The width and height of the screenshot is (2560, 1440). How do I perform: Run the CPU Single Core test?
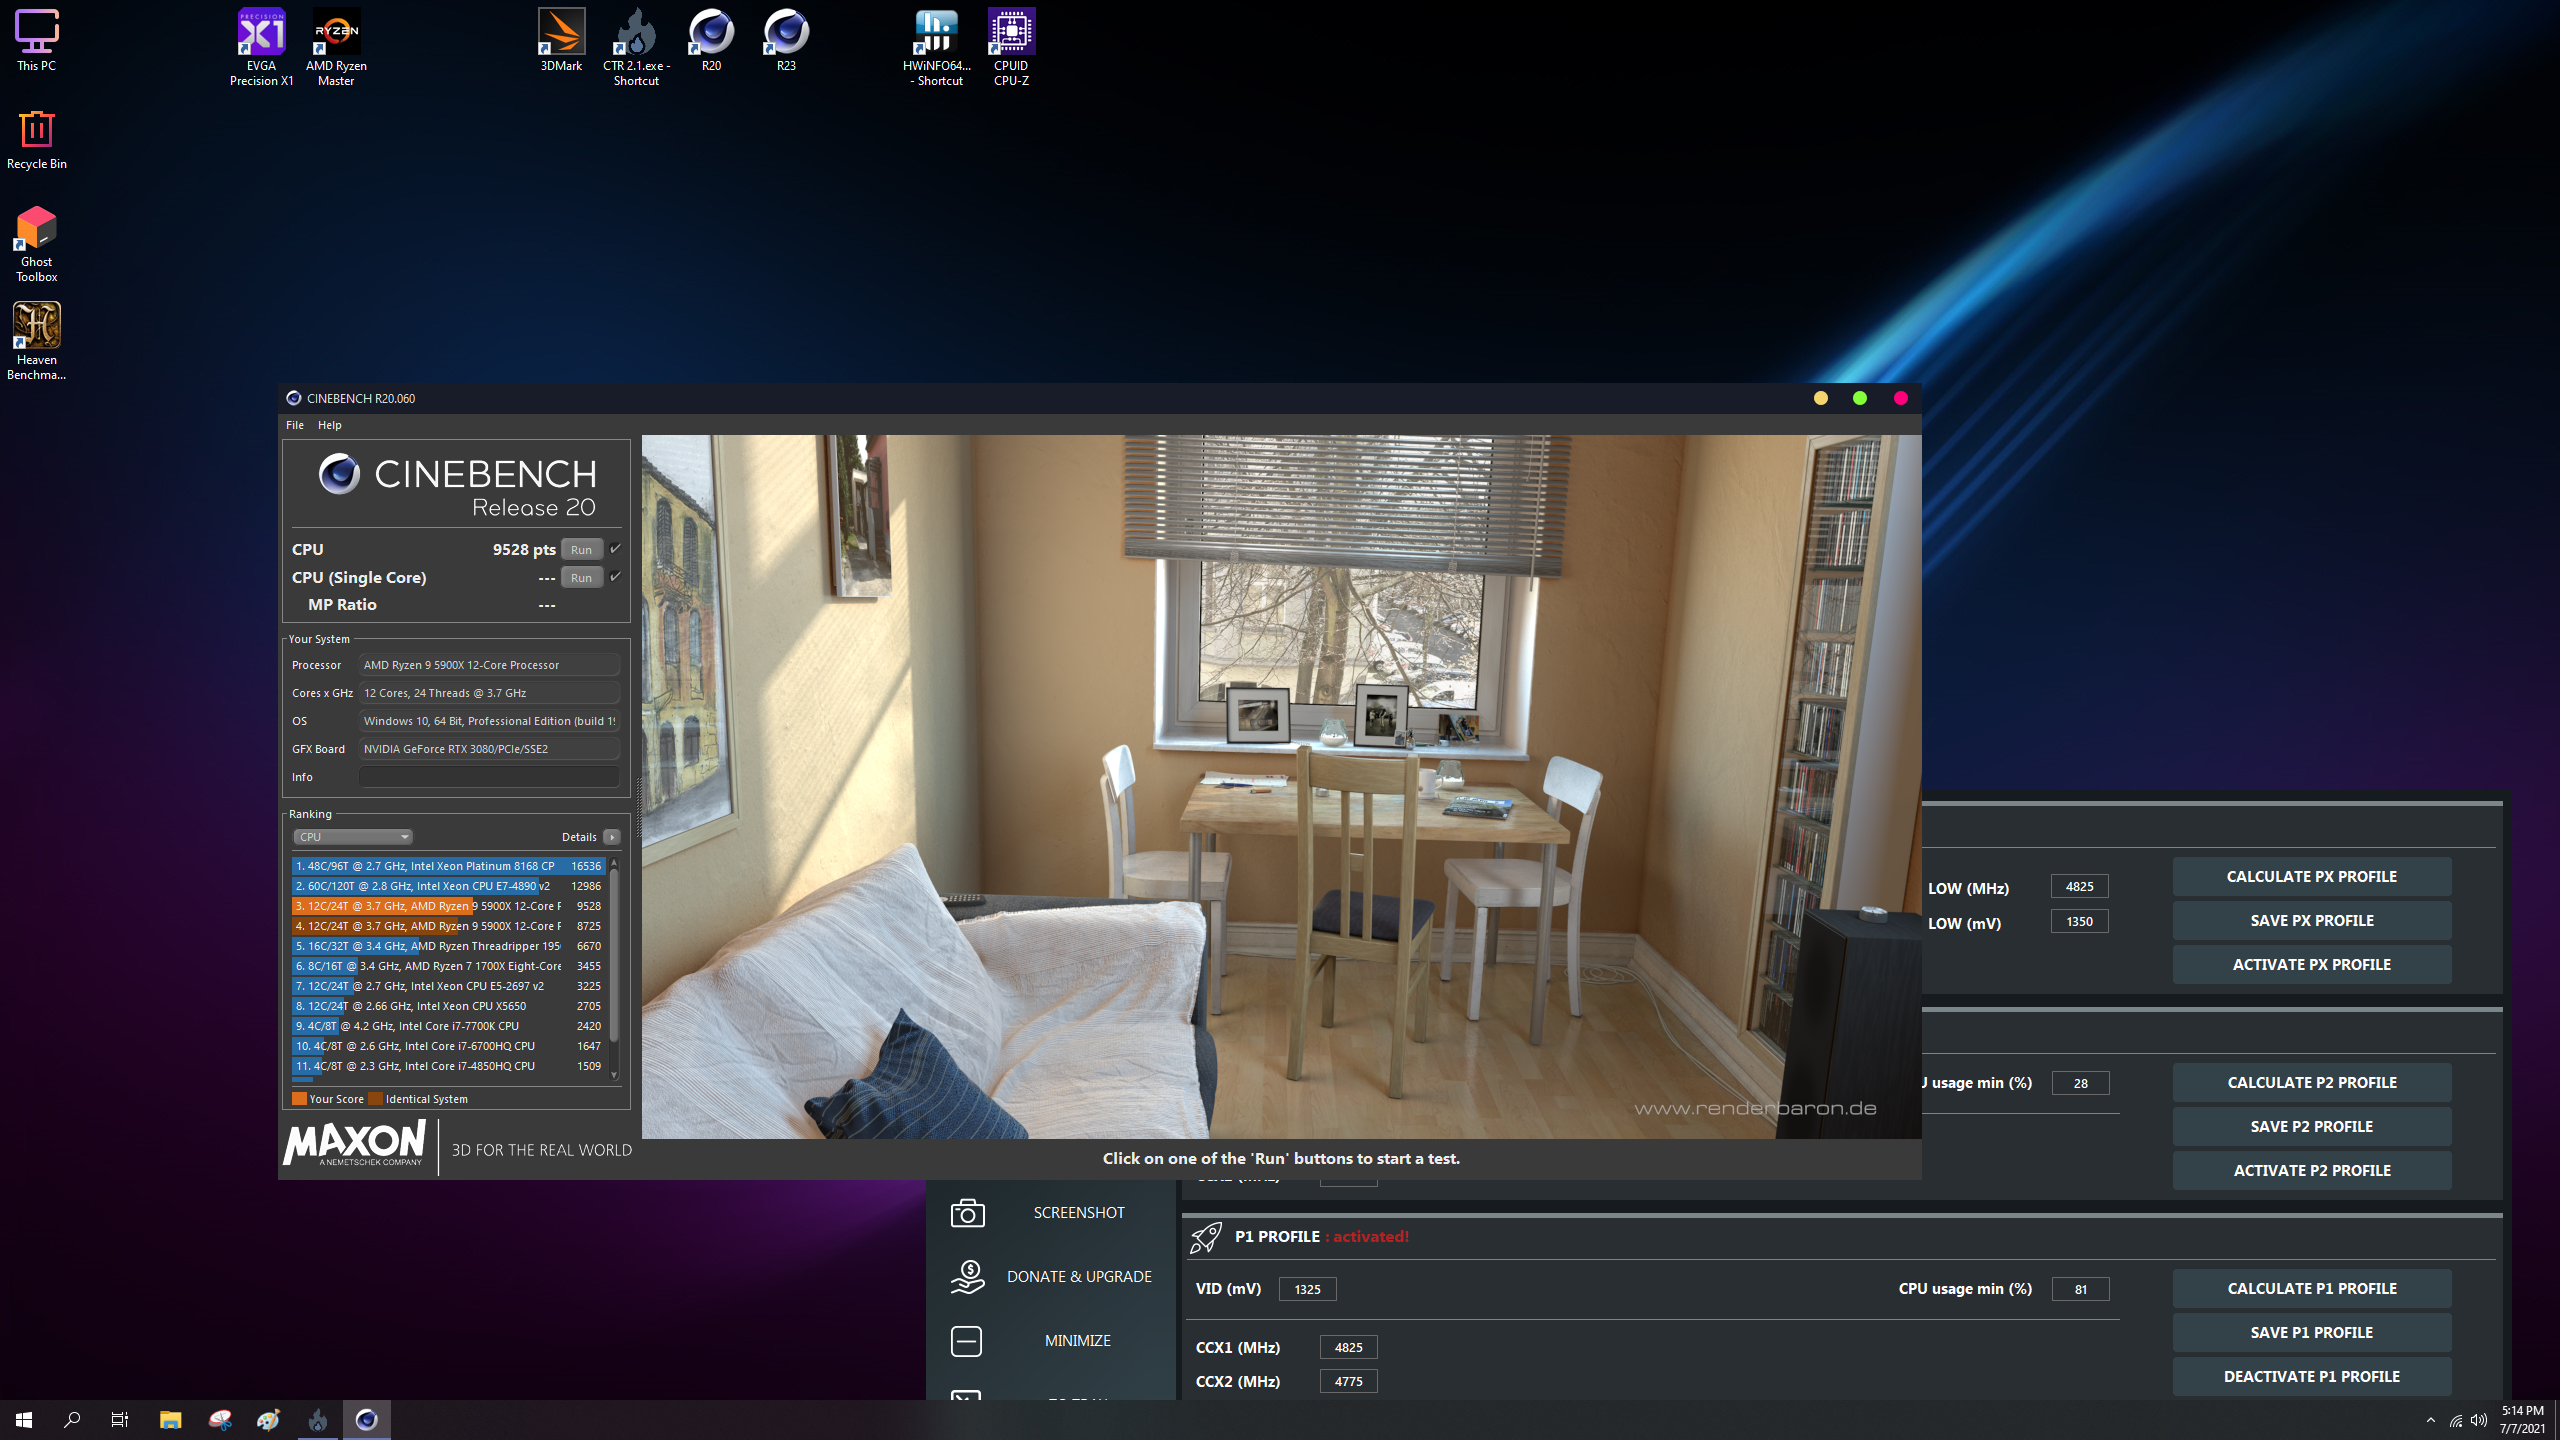point(581,578)
